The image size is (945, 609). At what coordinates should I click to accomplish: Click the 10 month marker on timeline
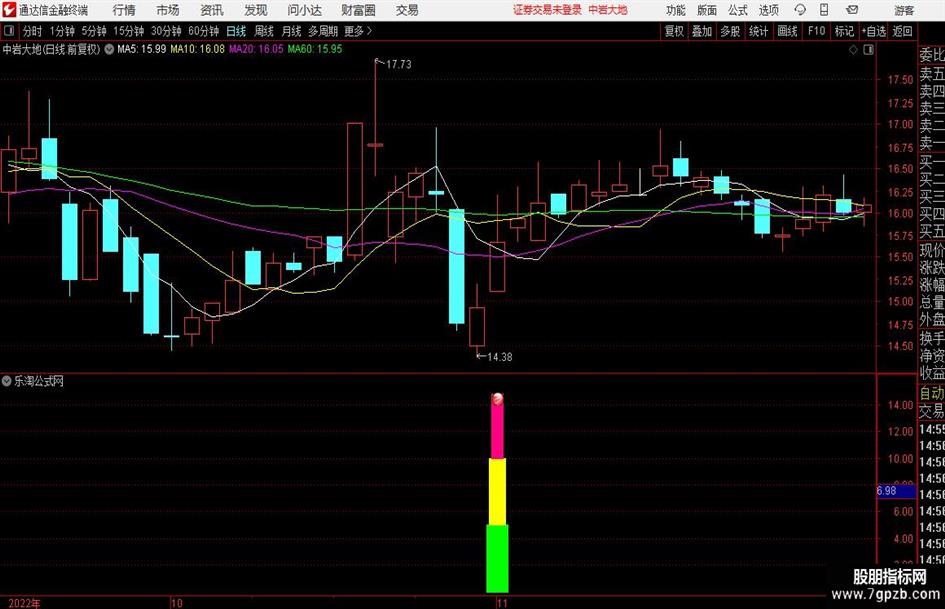(x=176, y=603)
